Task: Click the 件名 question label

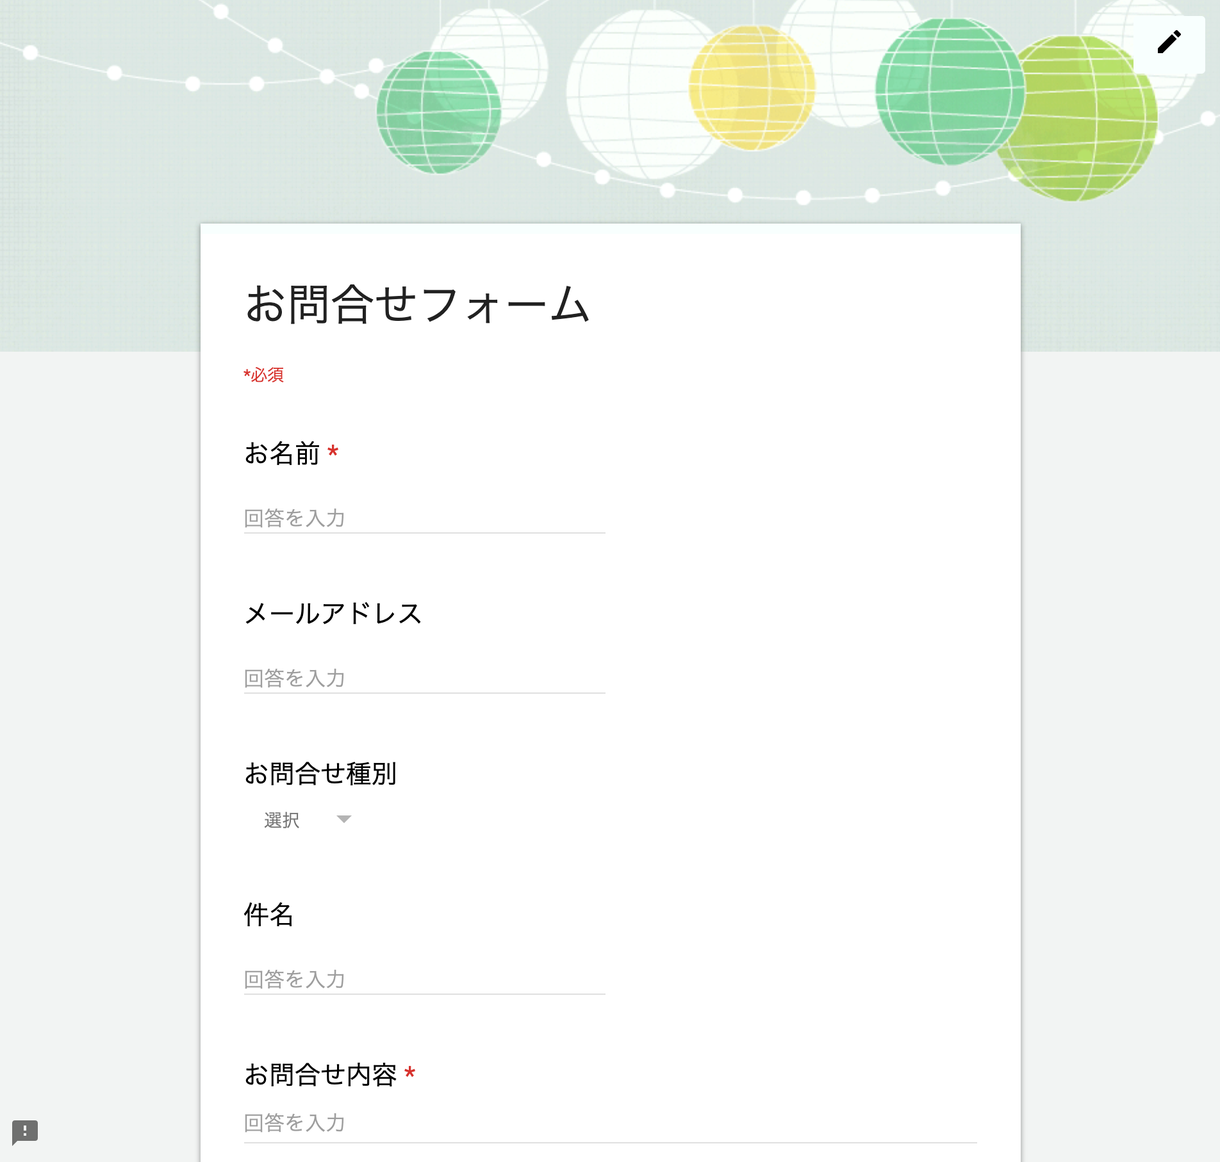Action: [269, 914]
